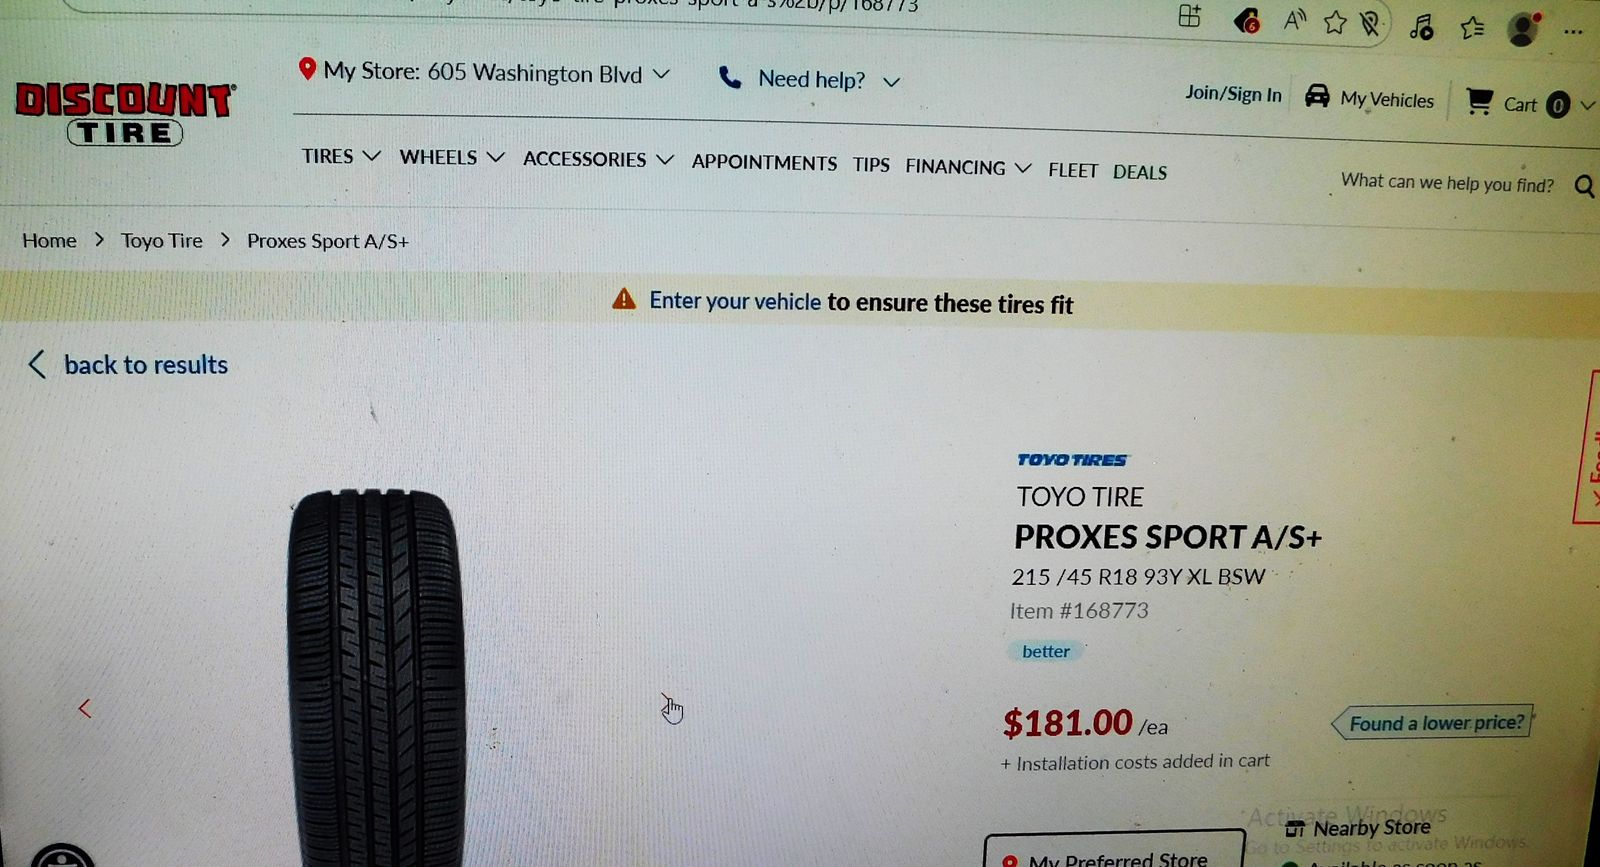Click the site search input field

1447,183
